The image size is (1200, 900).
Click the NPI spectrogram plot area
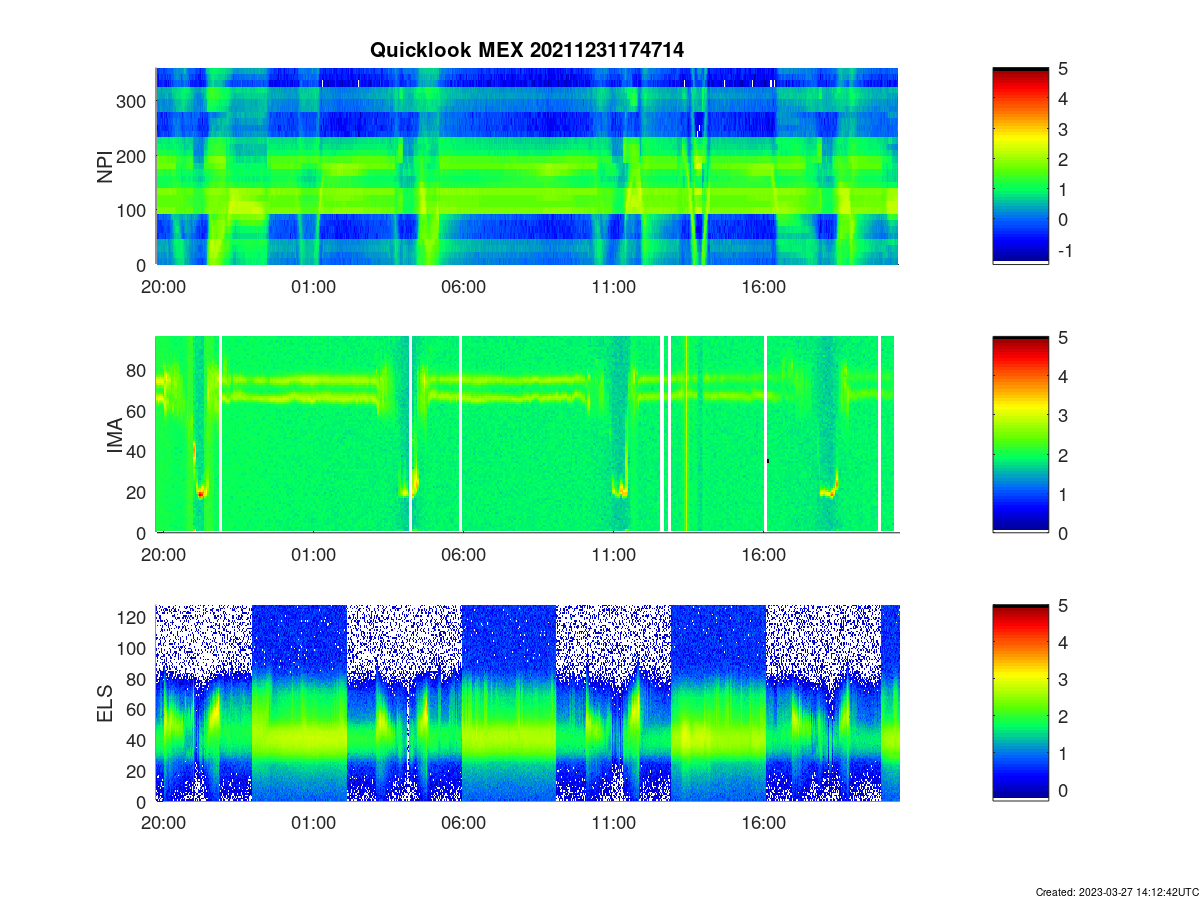[527, 166]
